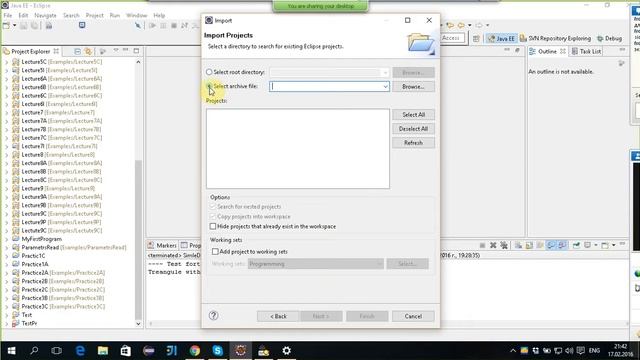The width and height of the screenshot is (640, 360).
Task: Open the Window menu
Action: [x=136, y=16]
